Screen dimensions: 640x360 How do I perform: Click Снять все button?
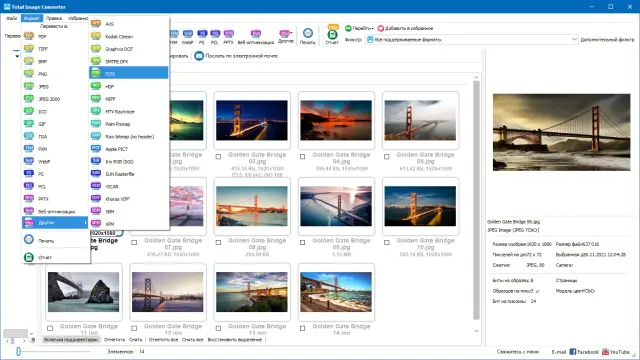click(x=193, y=340)
